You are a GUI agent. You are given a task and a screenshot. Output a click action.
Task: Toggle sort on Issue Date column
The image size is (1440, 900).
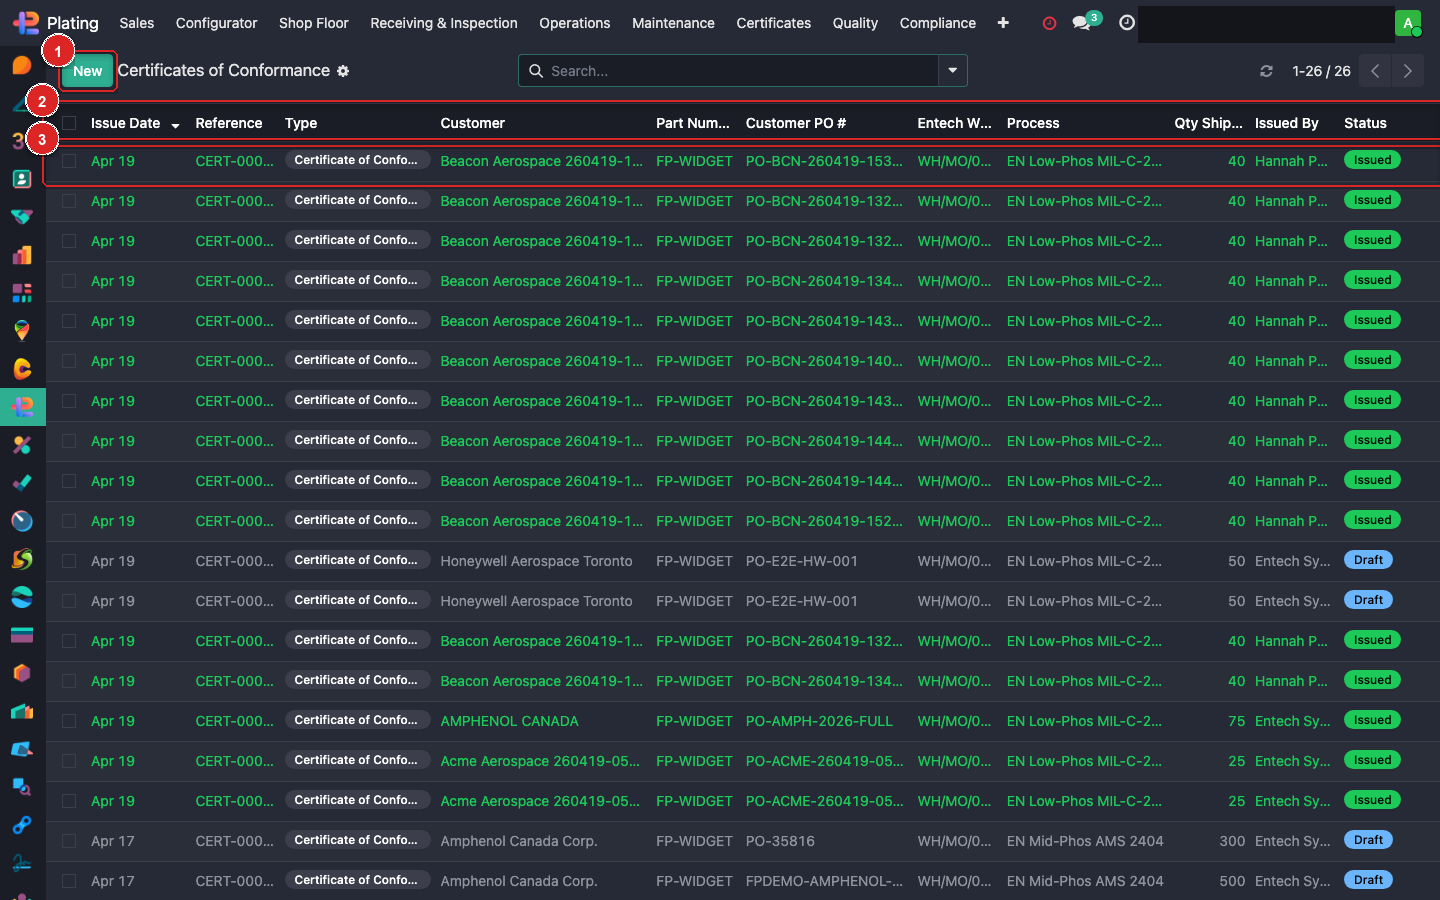pos(126,123)
